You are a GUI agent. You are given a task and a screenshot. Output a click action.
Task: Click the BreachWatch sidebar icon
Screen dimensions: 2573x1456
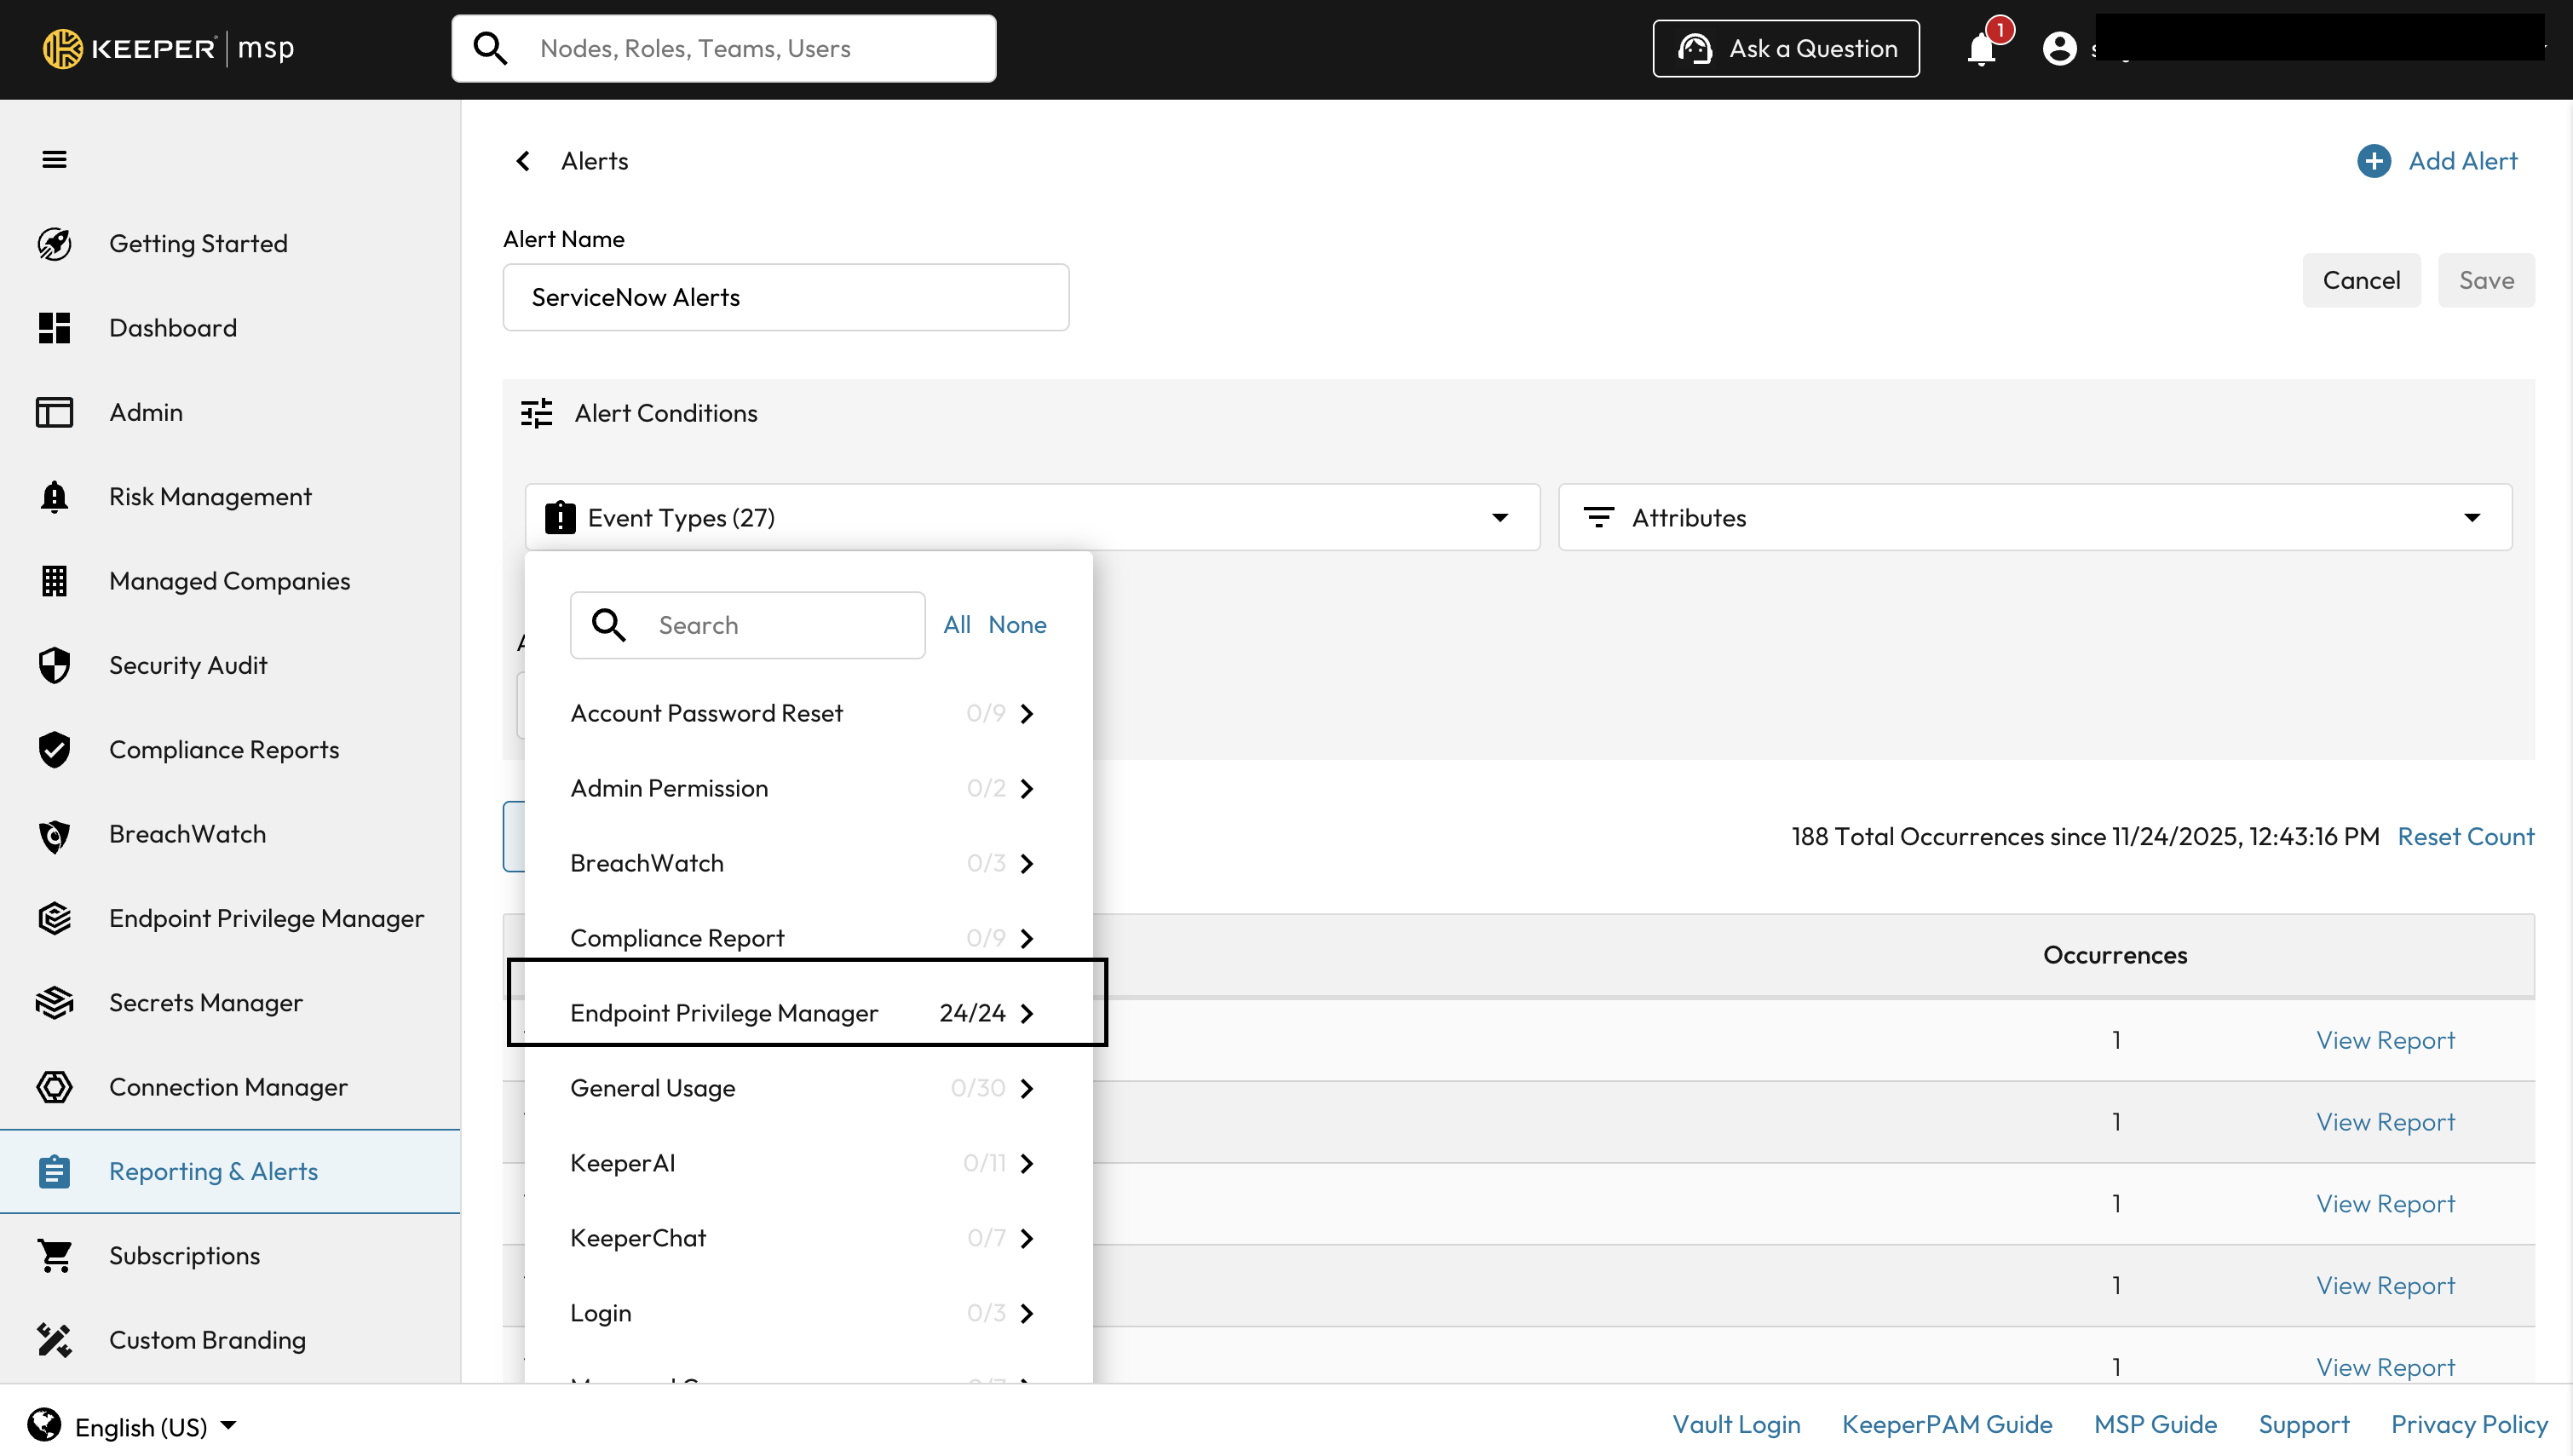click(54, 834)
